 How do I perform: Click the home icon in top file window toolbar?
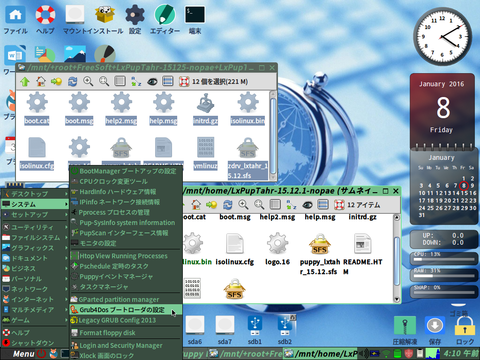tap(41, 81)
